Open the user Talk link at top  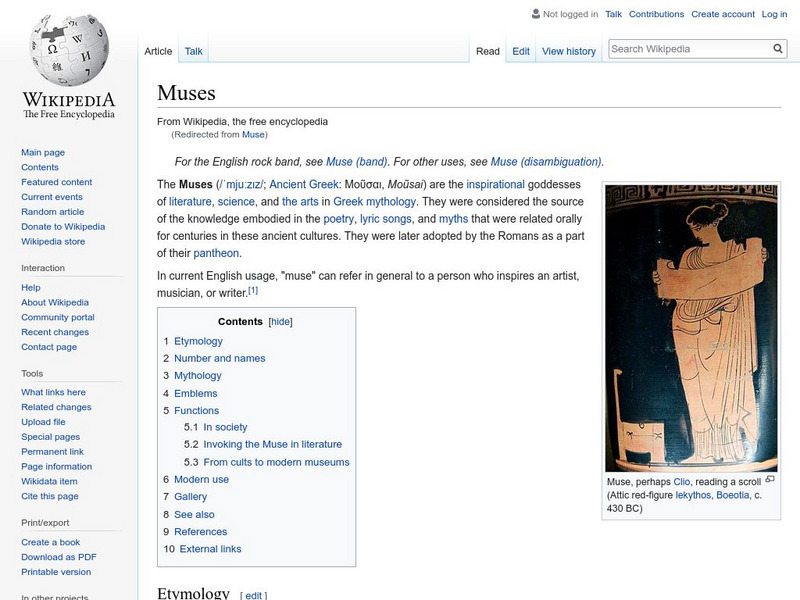613,14
